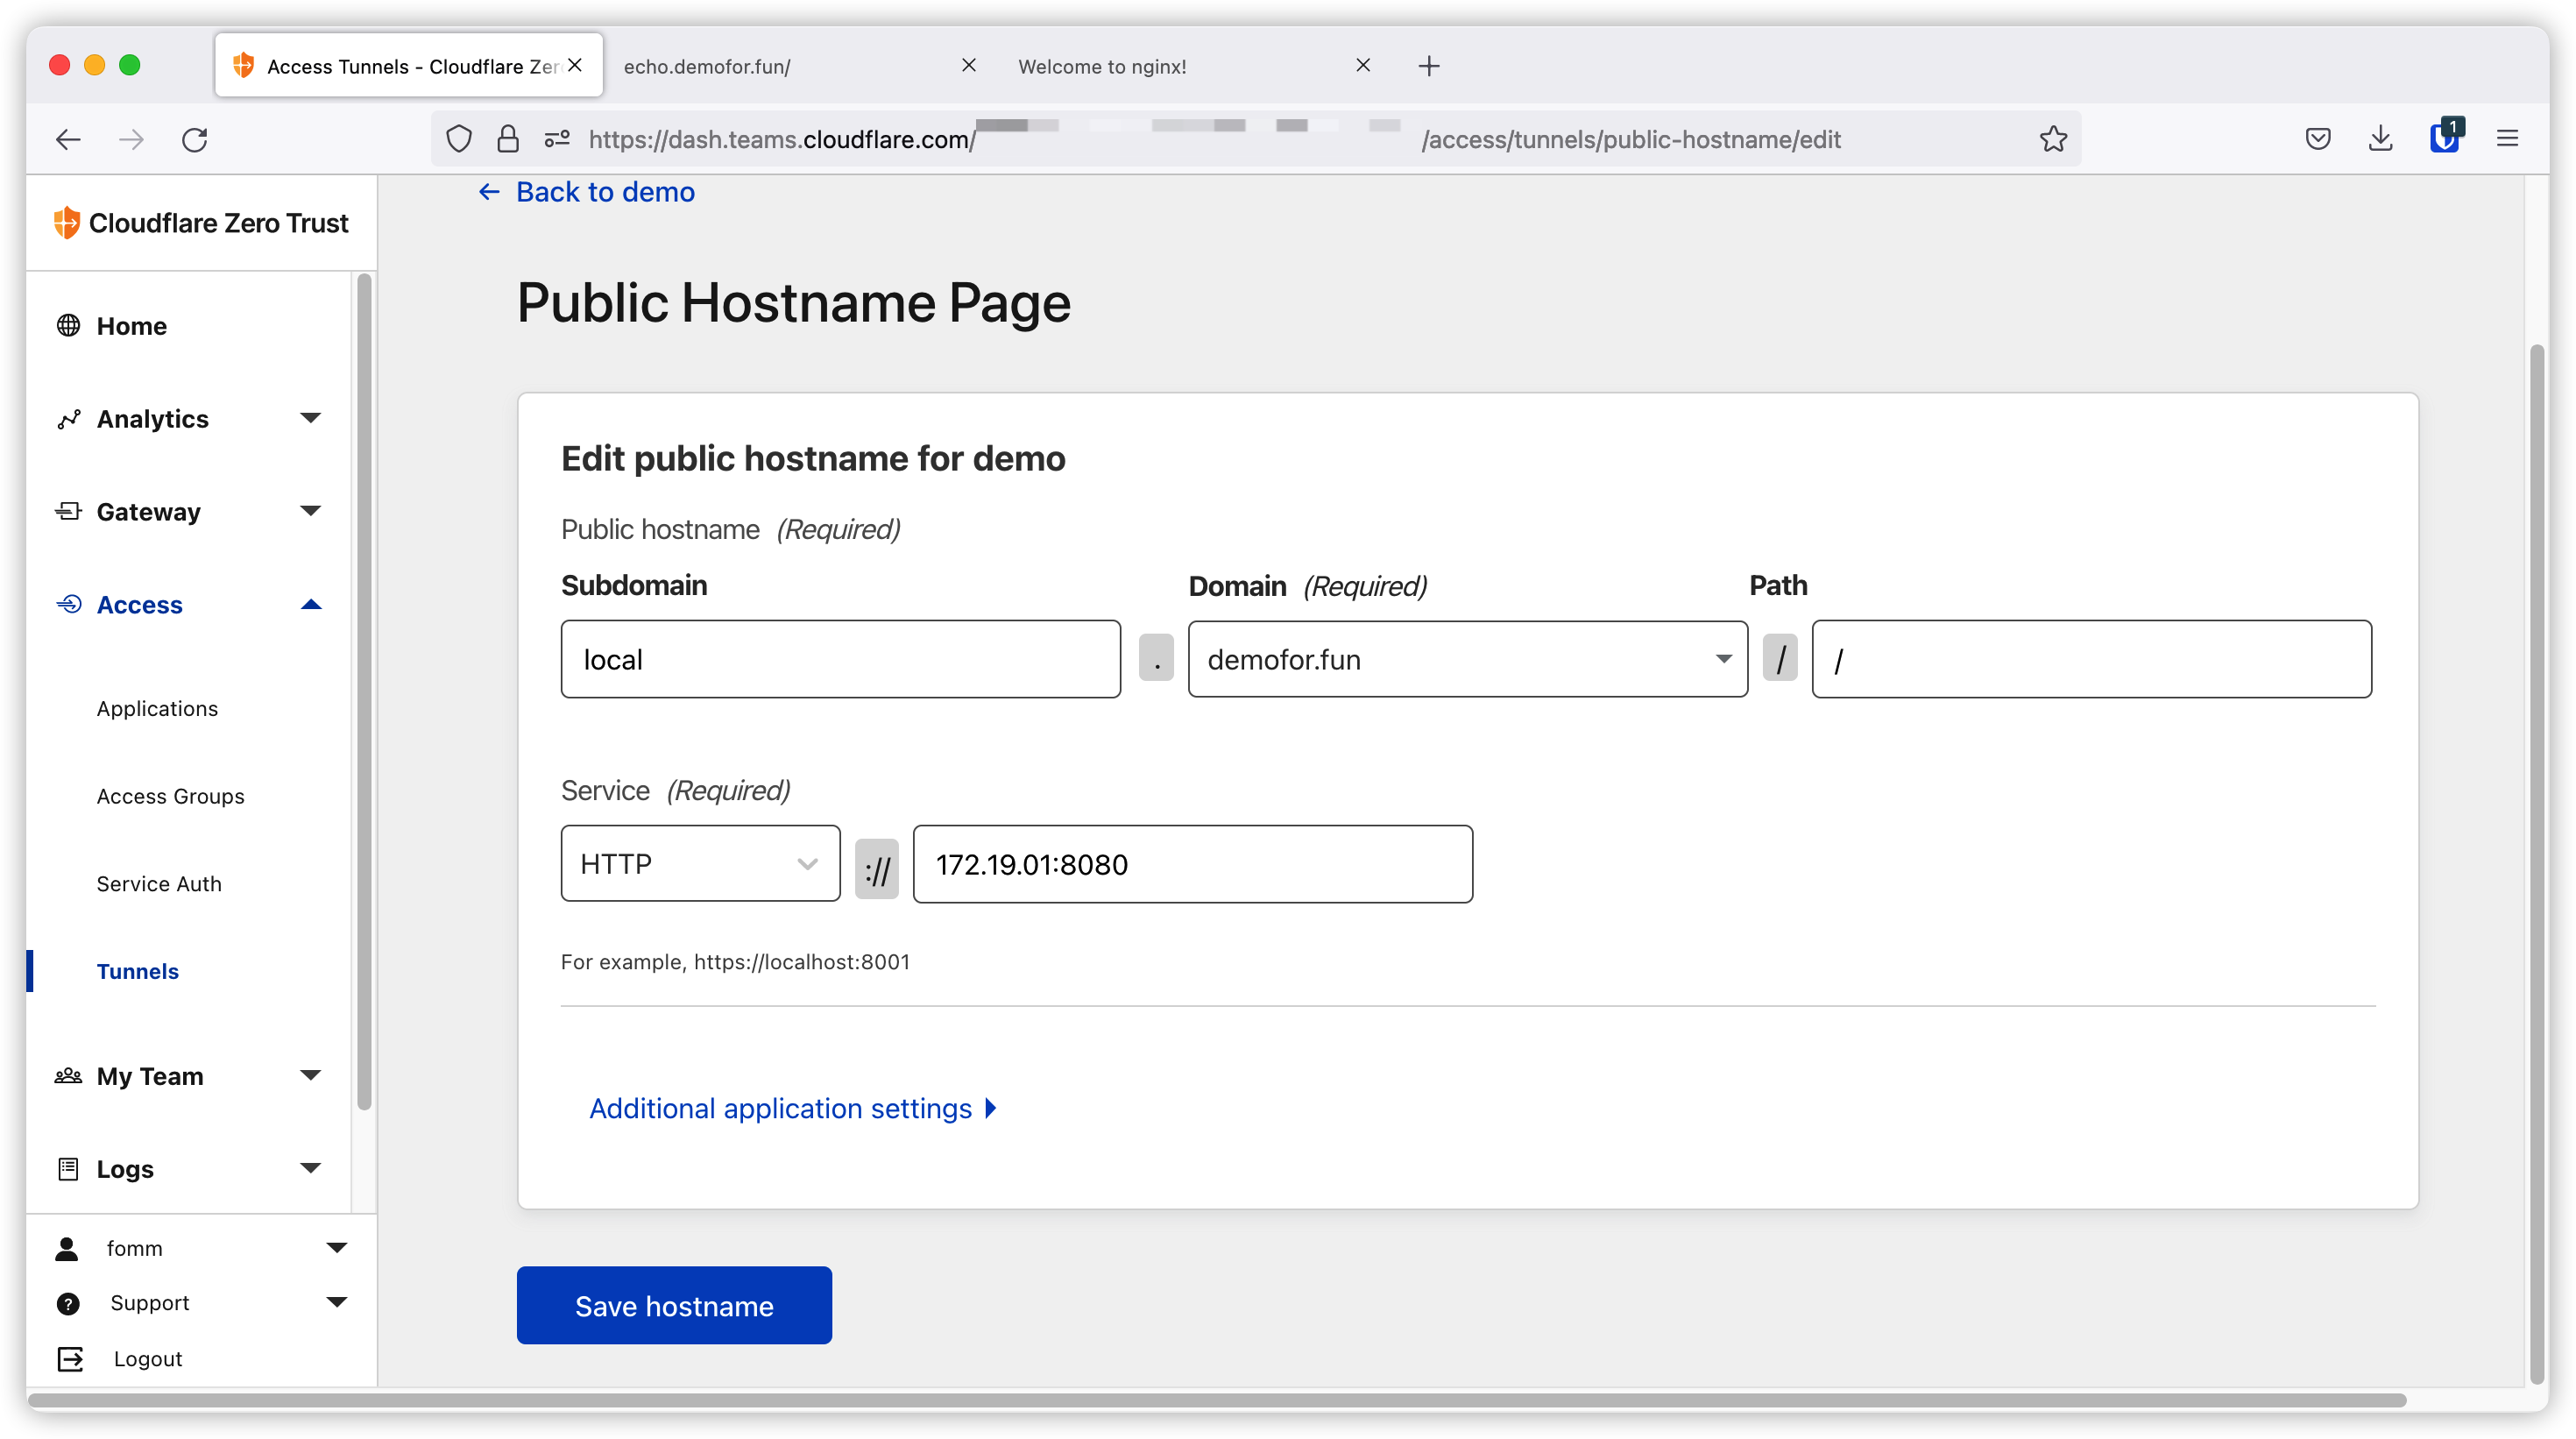Open the Firefox hamburger menu
The image size is (2576, 1439).
point(2507,139)
